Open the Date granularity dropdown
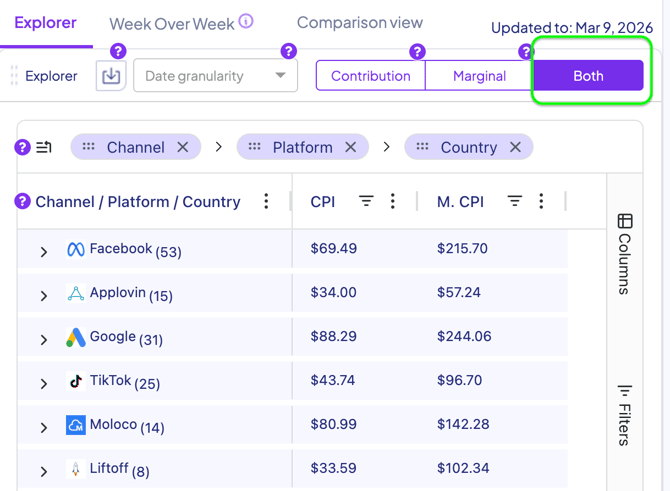This screenshot has height=491, width=670. pos(215,76)
